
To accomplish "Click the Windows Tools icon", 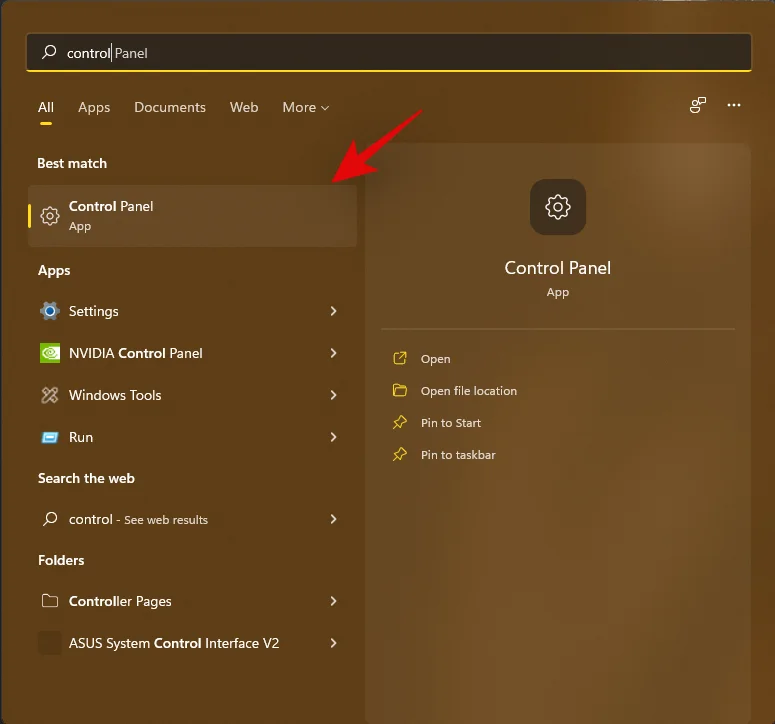I will pos(50,395).
